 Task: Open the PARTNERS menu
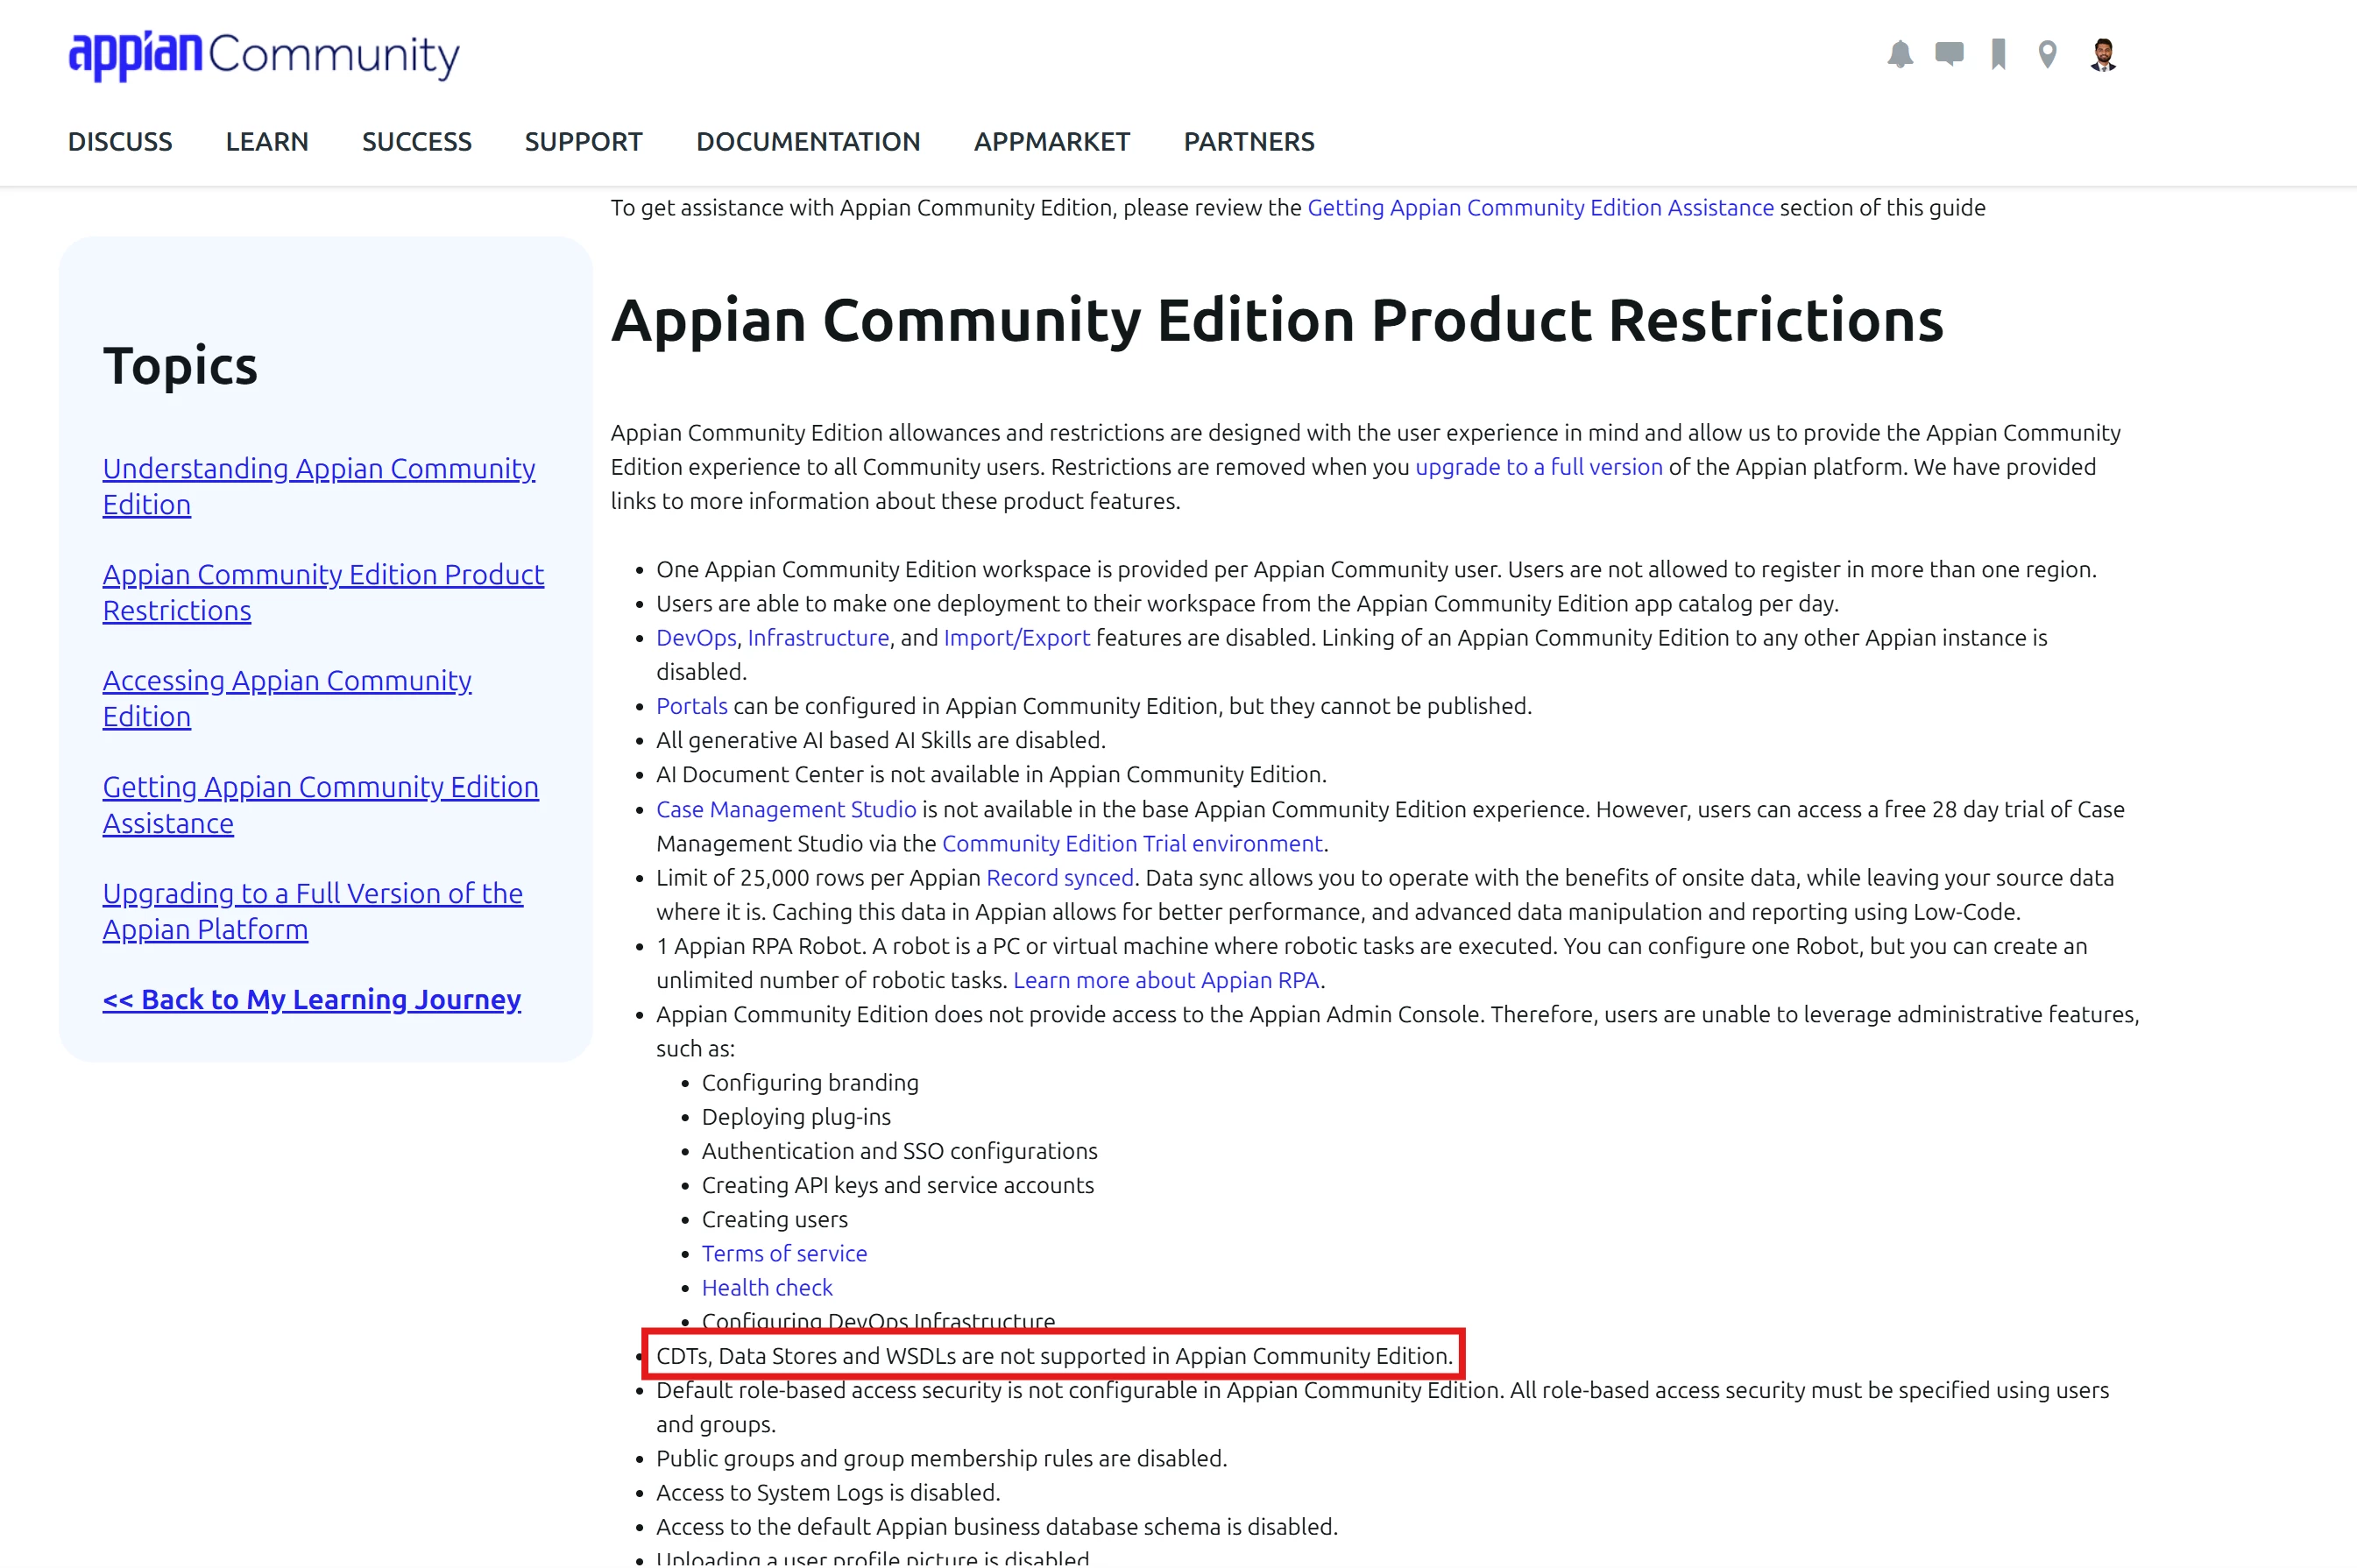(1249, 142)
